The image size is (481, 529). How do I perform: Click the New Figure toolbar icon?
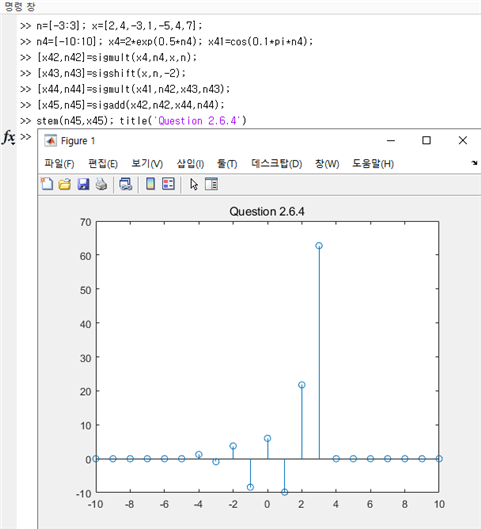pos(47,184)
